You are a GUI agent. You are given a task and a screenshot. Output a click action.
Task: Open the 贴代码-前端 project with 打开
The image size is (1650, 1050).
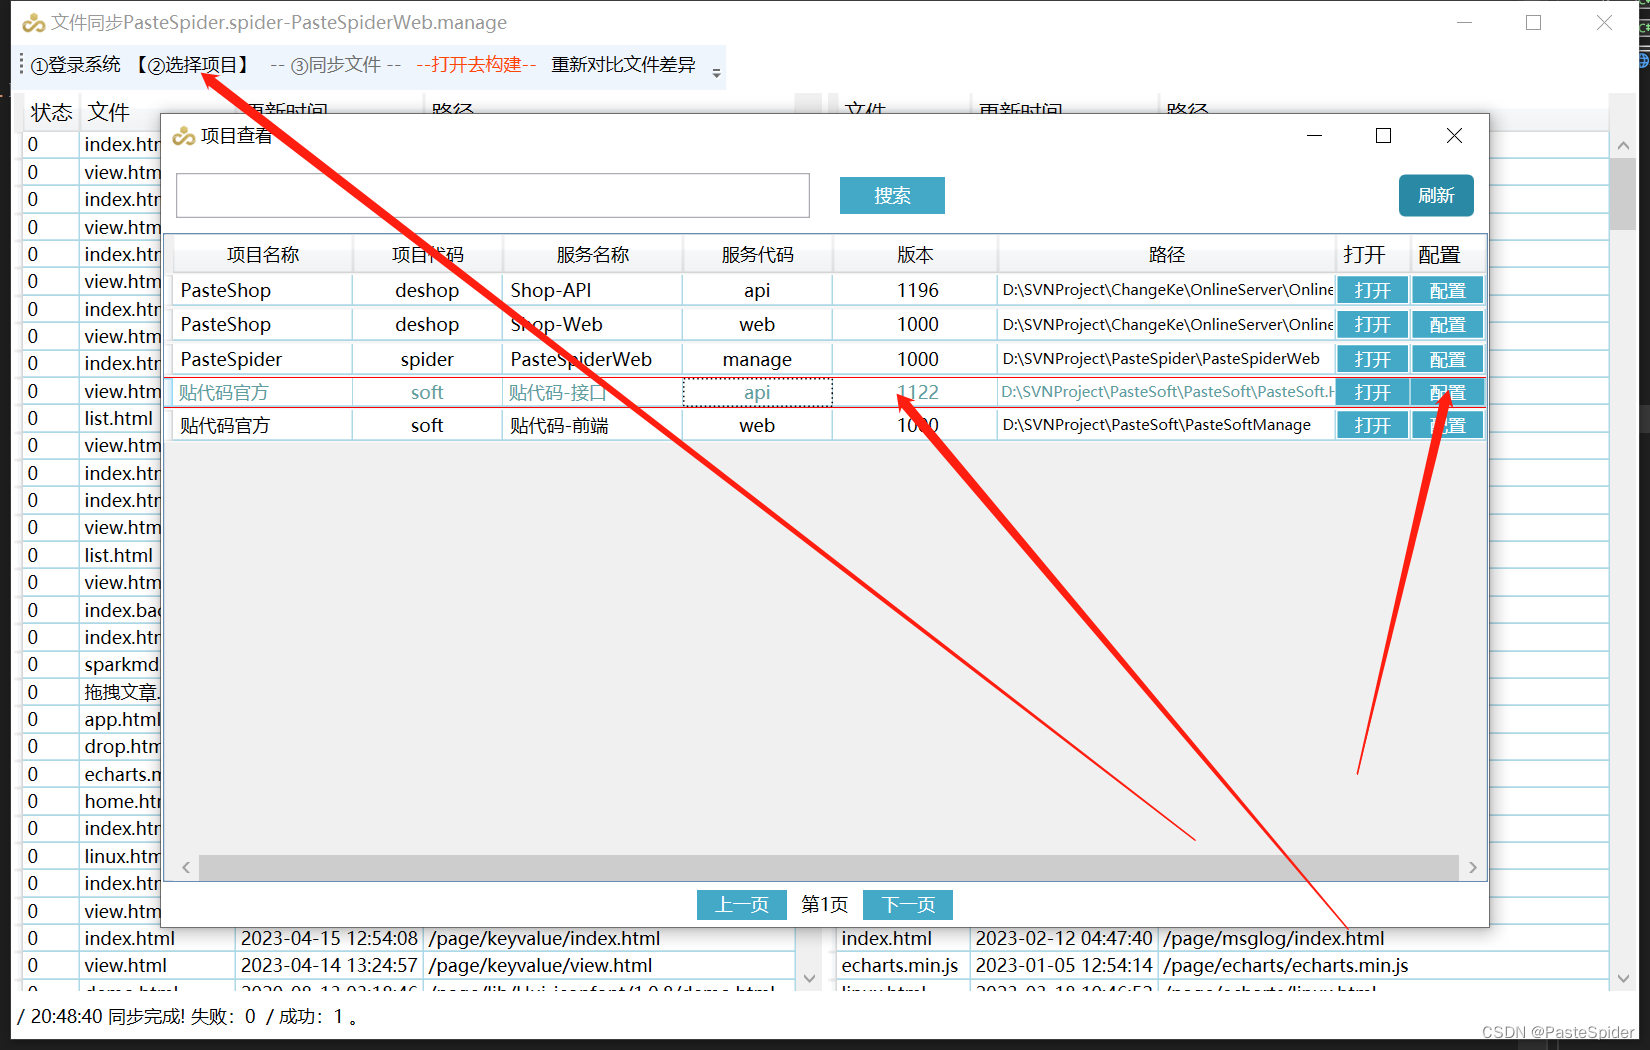click(x=1372, y=426)
